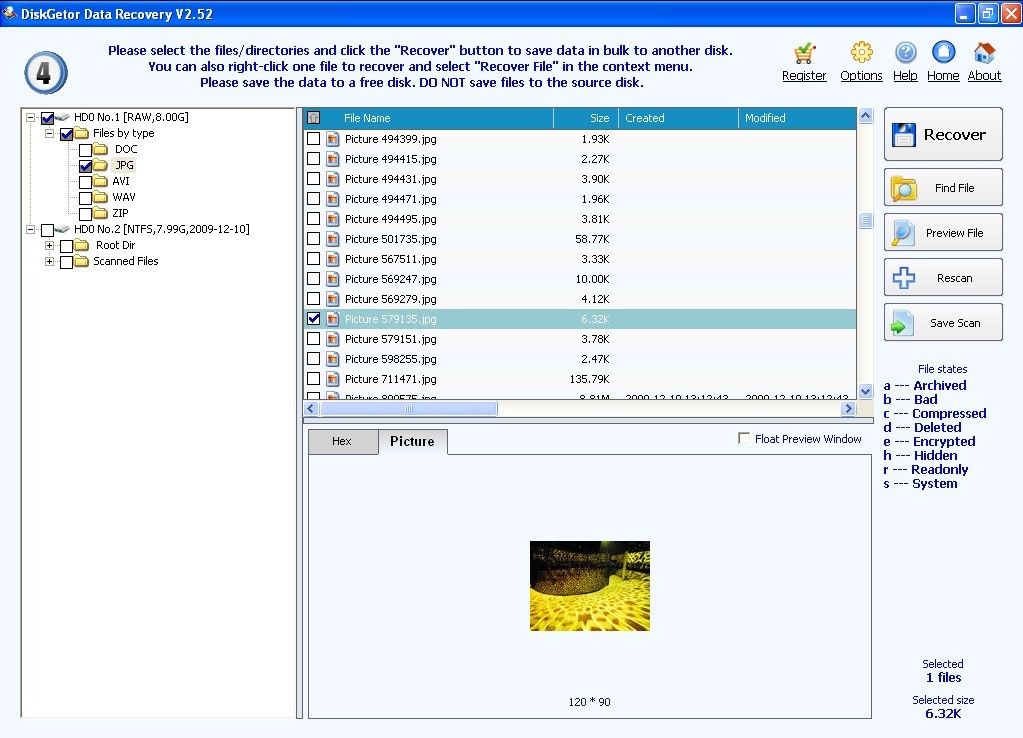The image size is (1023, 738).
Task: Expand the Scanned Files node
Action: (x=50, y=262)
